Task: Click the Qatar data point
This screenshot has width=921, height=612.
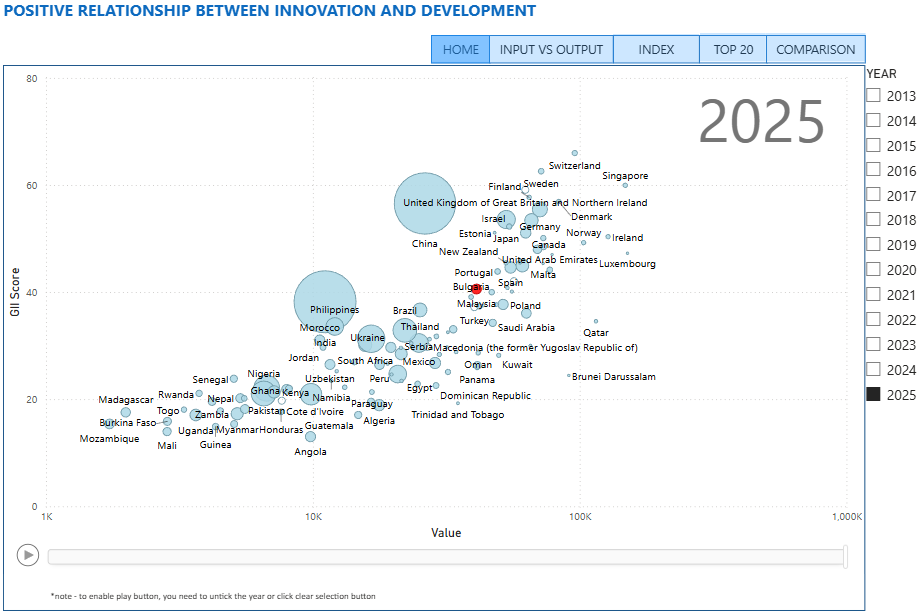Action: tap(596, 322)
